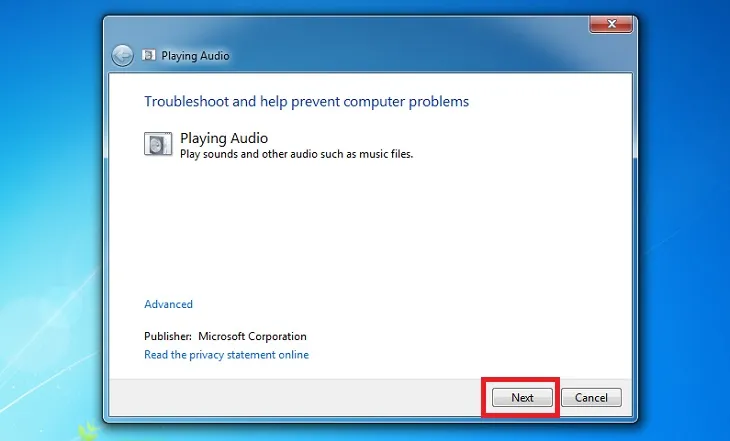Click the Microsoft Corporation publisher name

point(252,336)
